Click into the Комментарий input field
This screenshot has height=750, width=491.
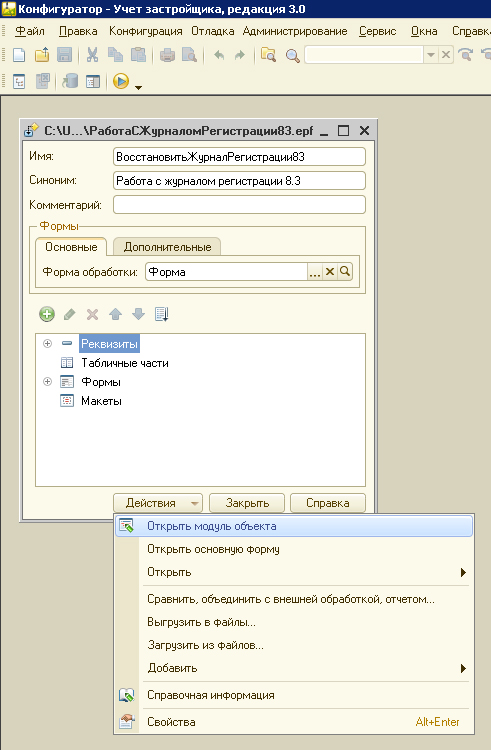(x=240, y=205)
